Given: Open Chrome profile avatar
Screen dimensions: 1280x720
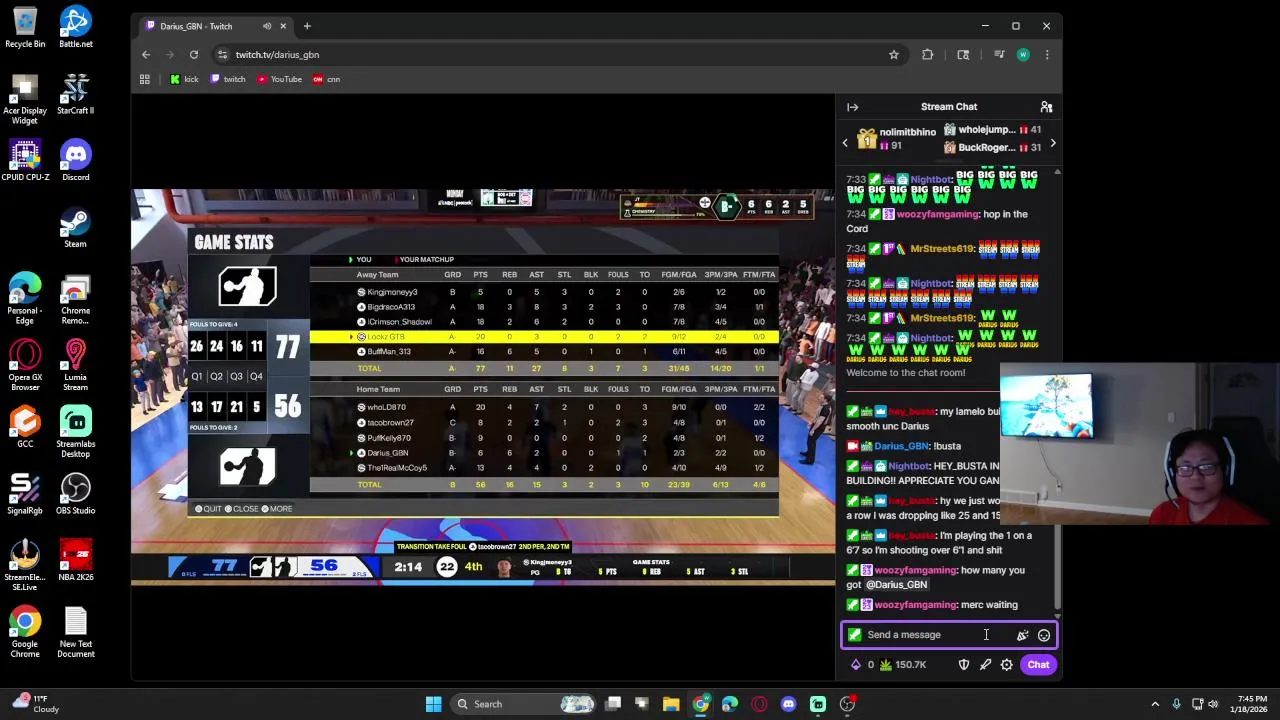Looking at the screenshot, I should point(1023,55).
